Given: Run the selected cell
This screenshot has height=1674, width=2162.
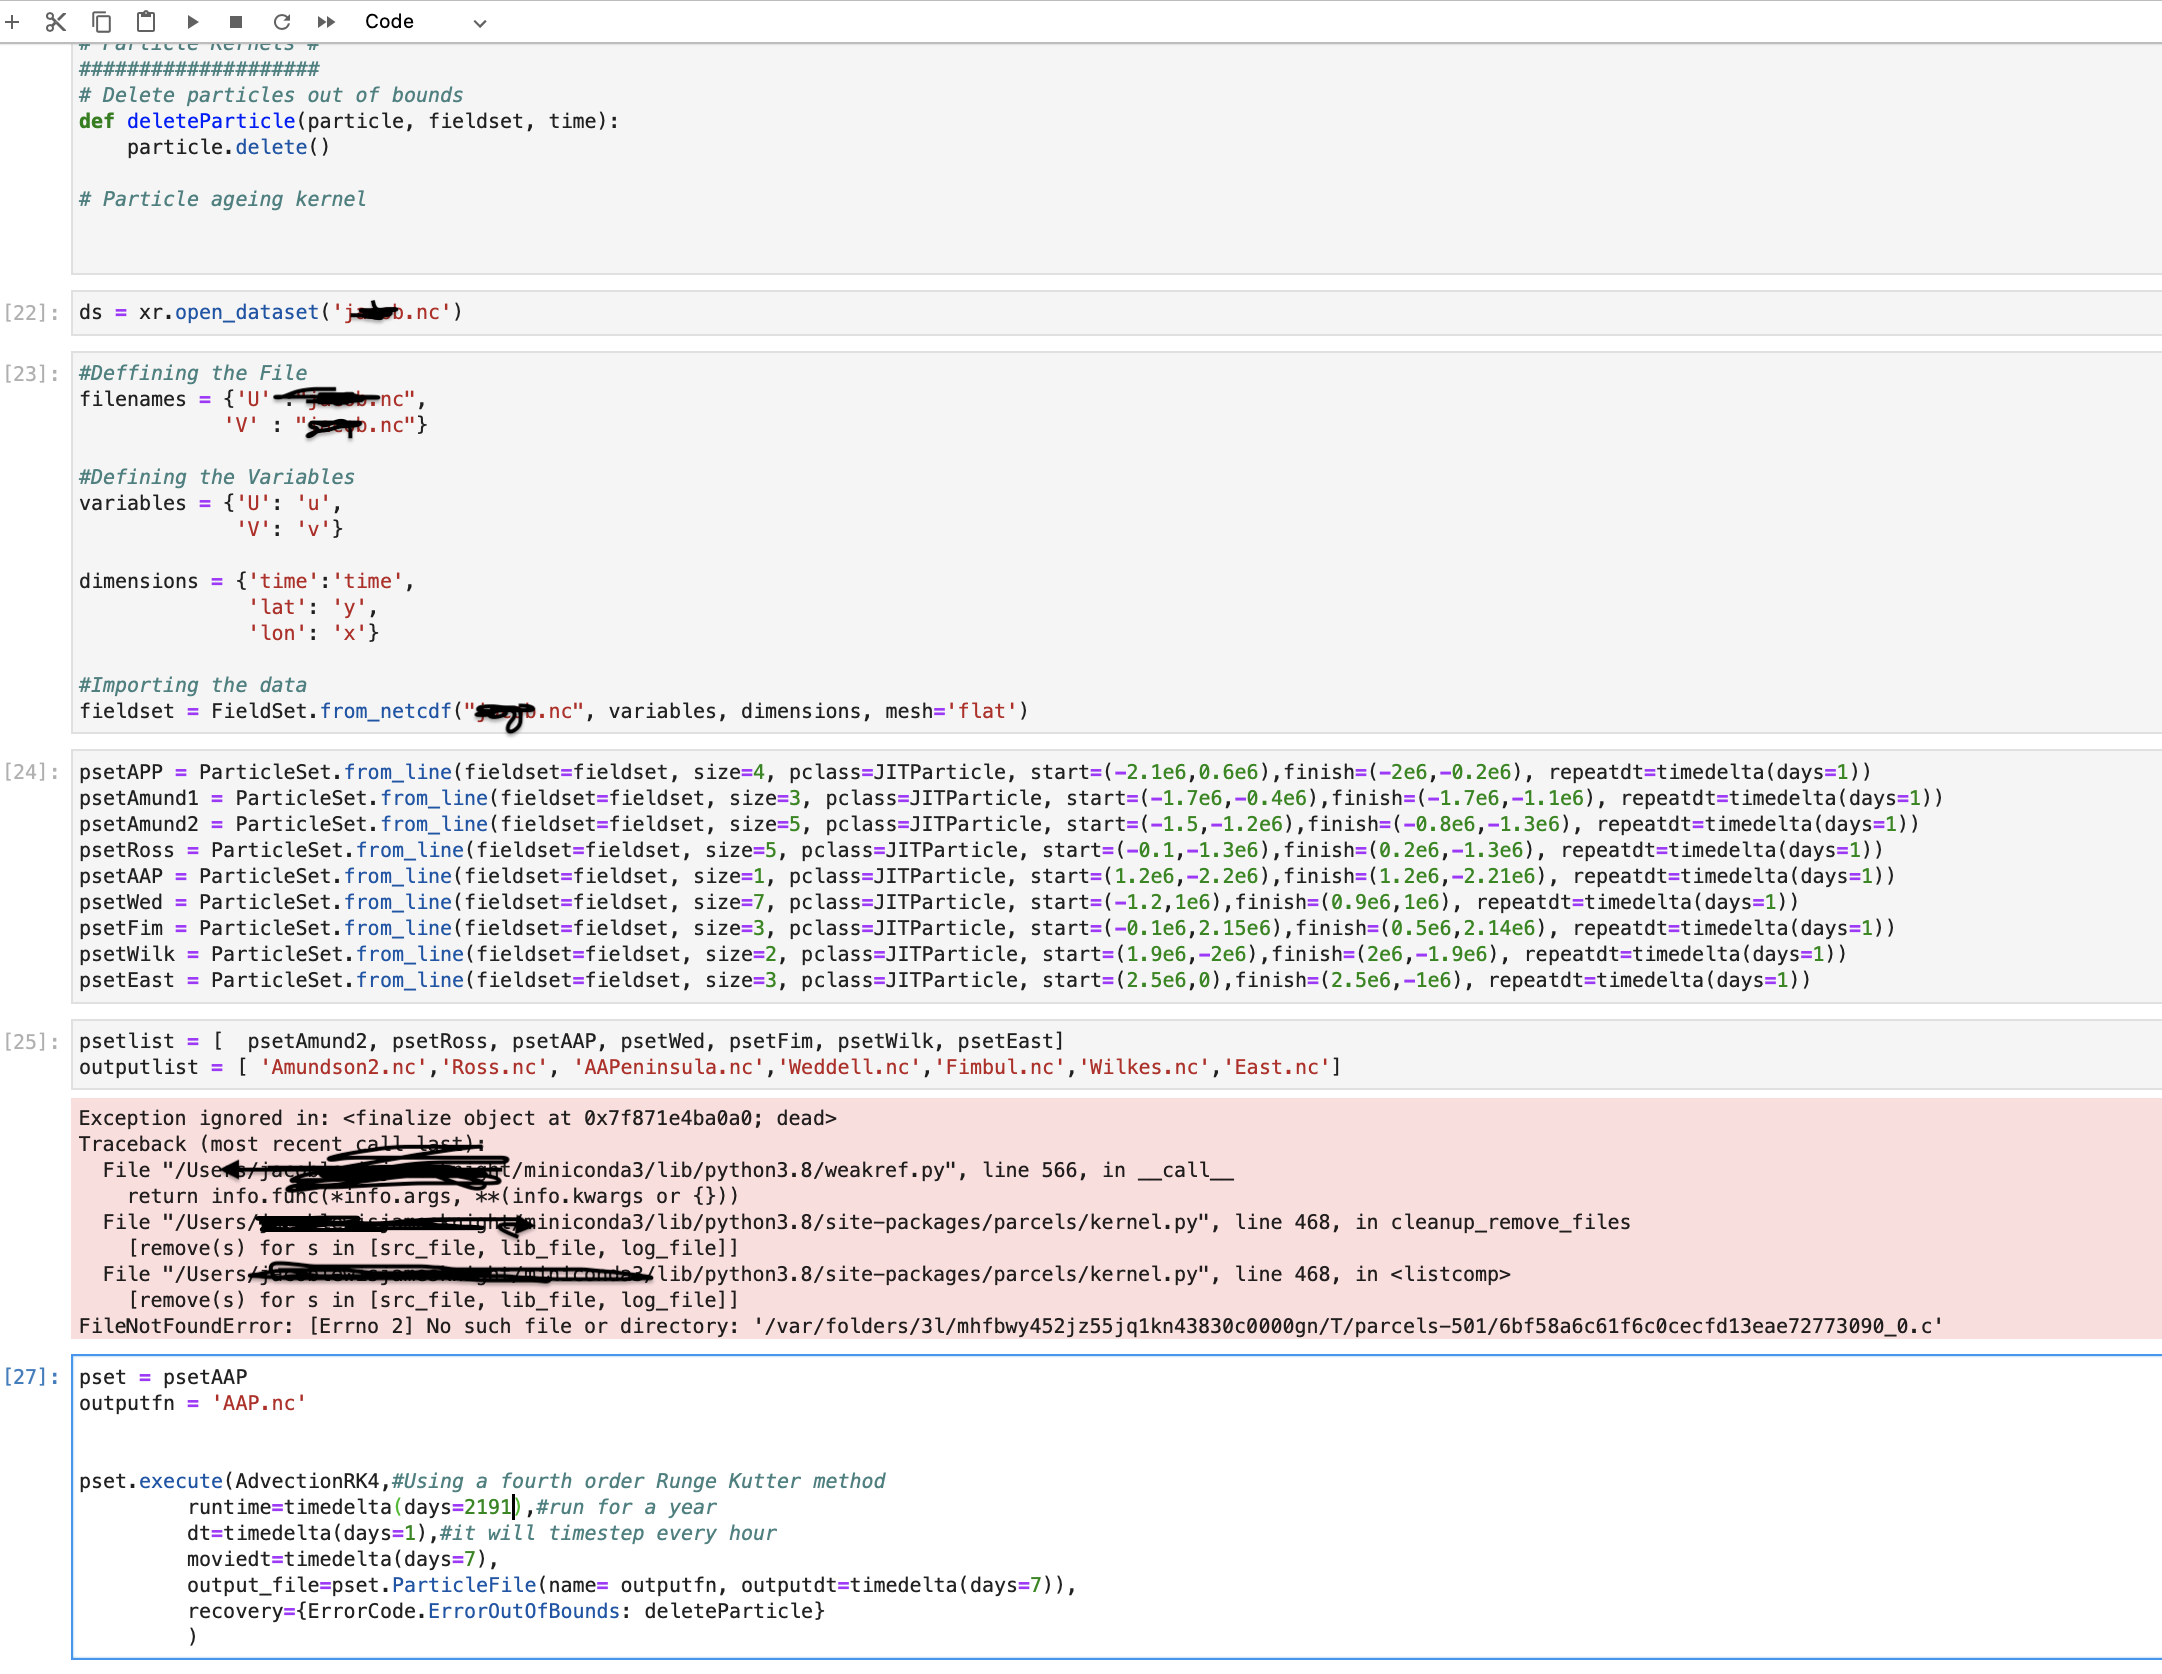Looking at the screenshot, I should (x=192, y=22).
